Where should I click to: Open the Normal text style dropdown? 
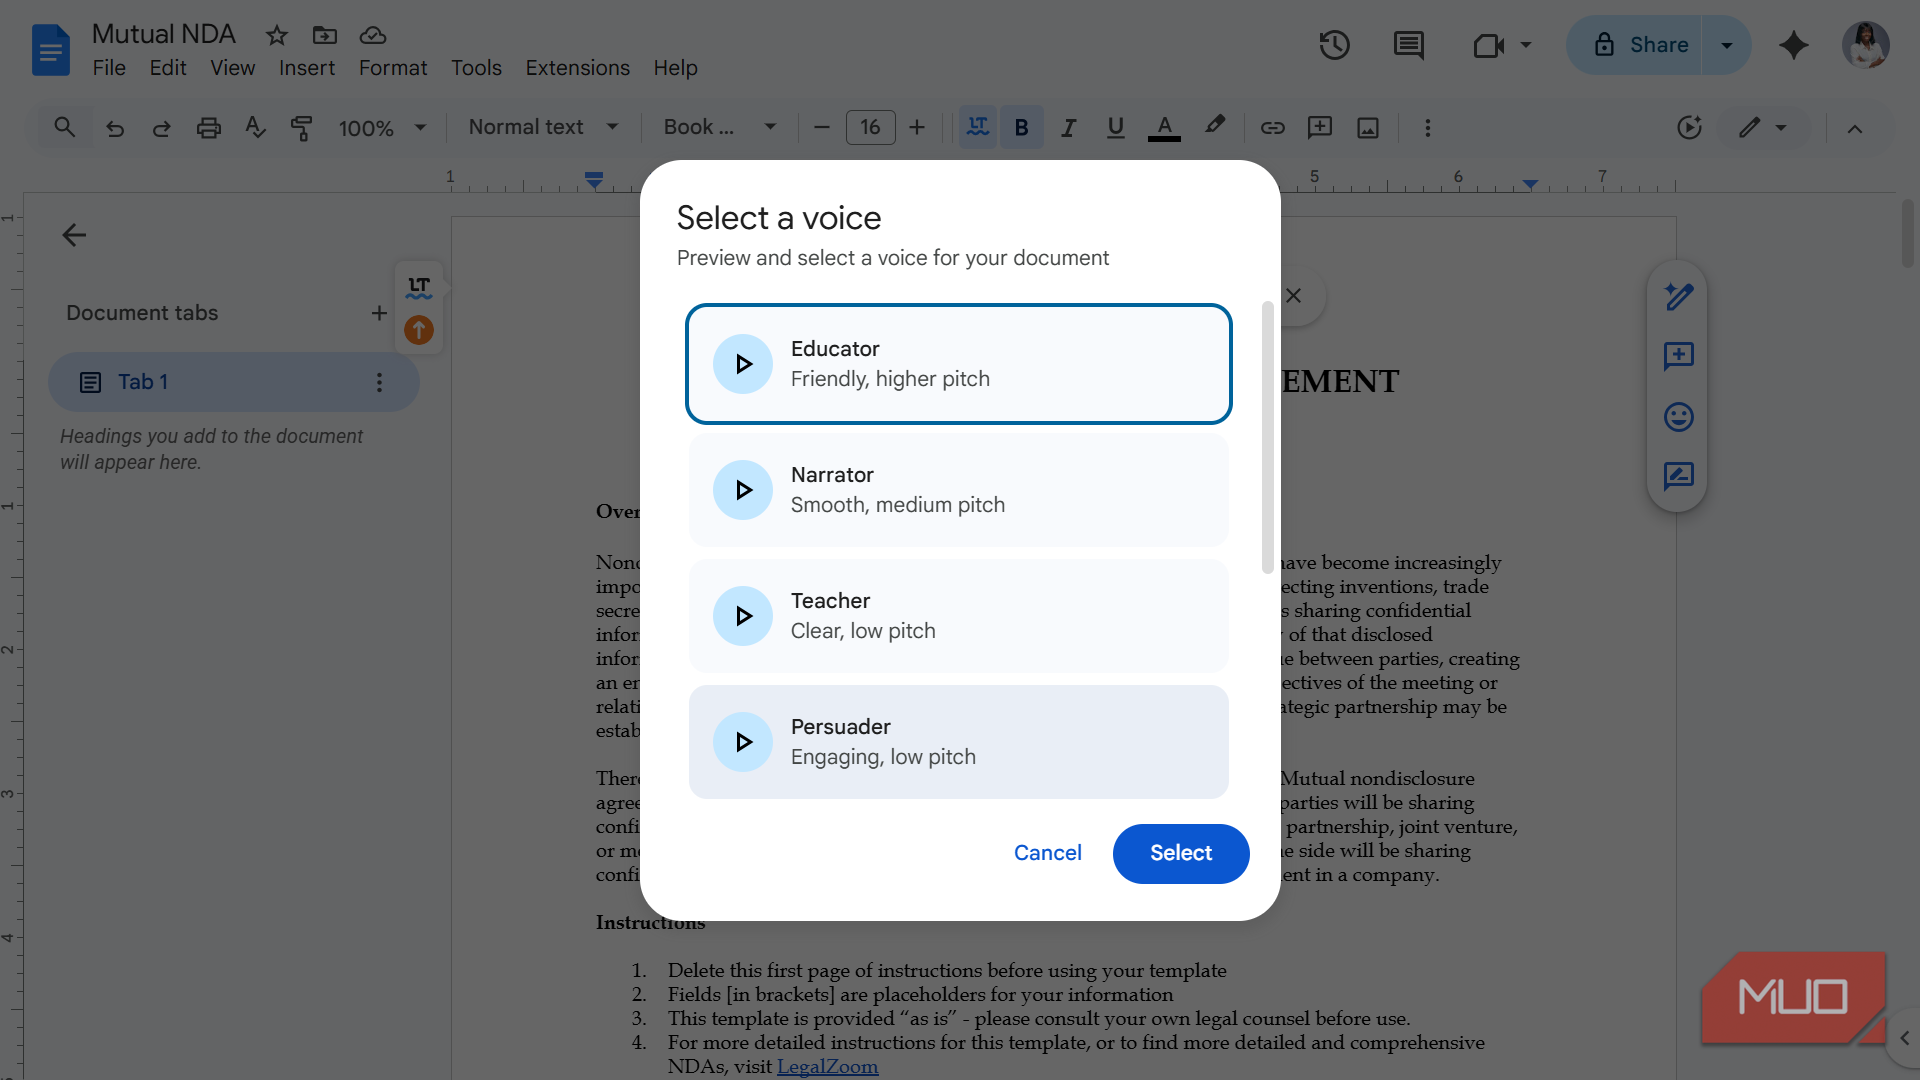click(x=543, y=128)
